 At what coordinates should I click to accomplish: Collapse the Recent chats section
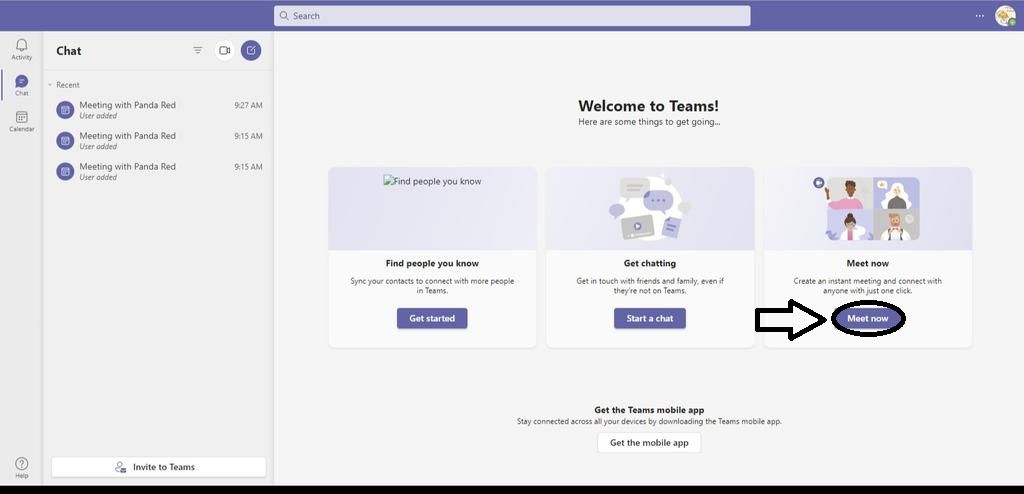50,85
